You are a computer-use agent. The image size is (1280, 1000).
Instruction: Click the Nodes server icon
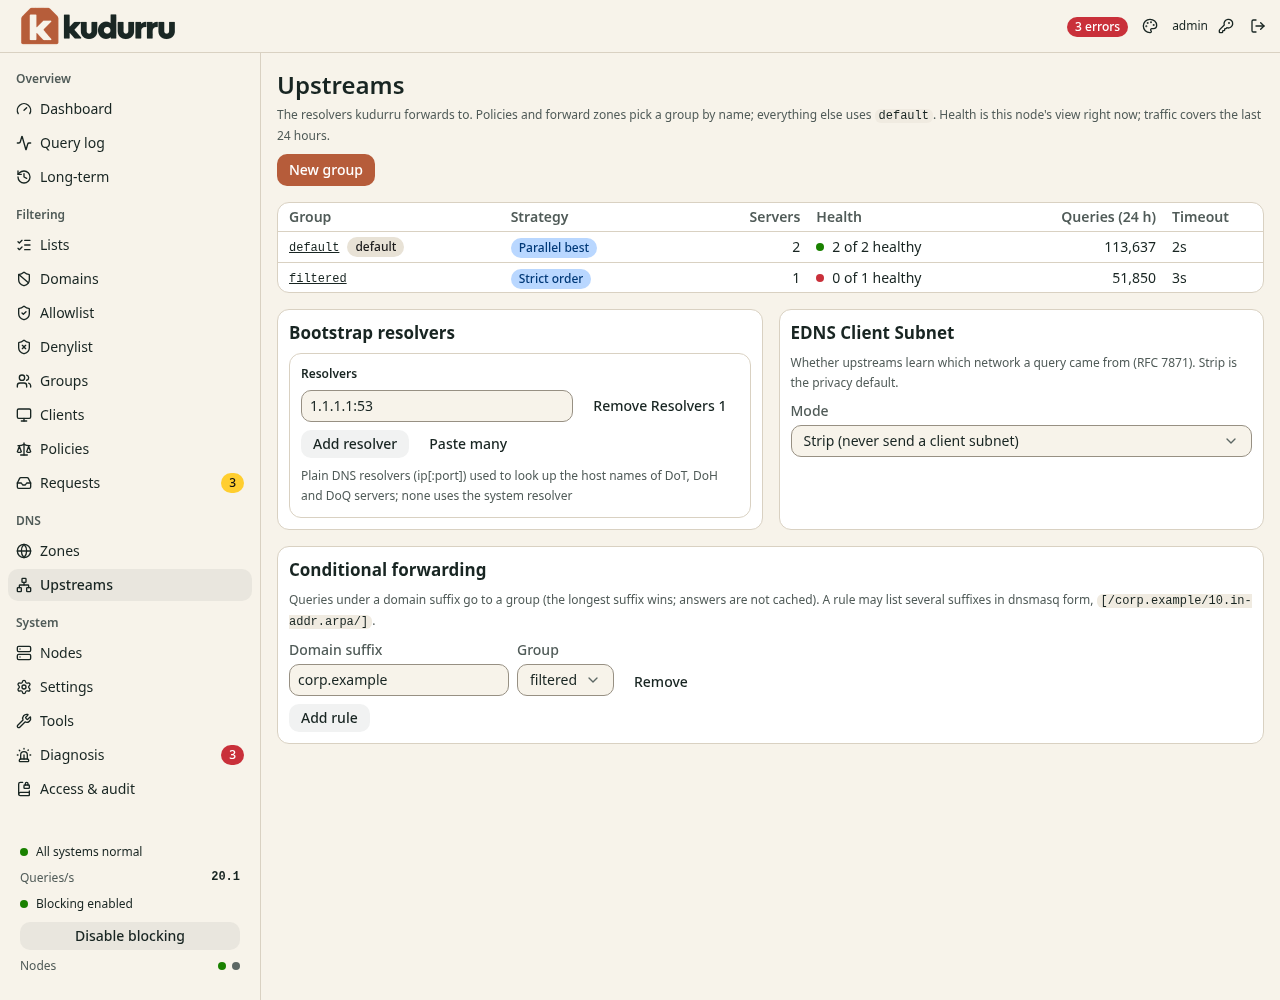tap(24, 653)
